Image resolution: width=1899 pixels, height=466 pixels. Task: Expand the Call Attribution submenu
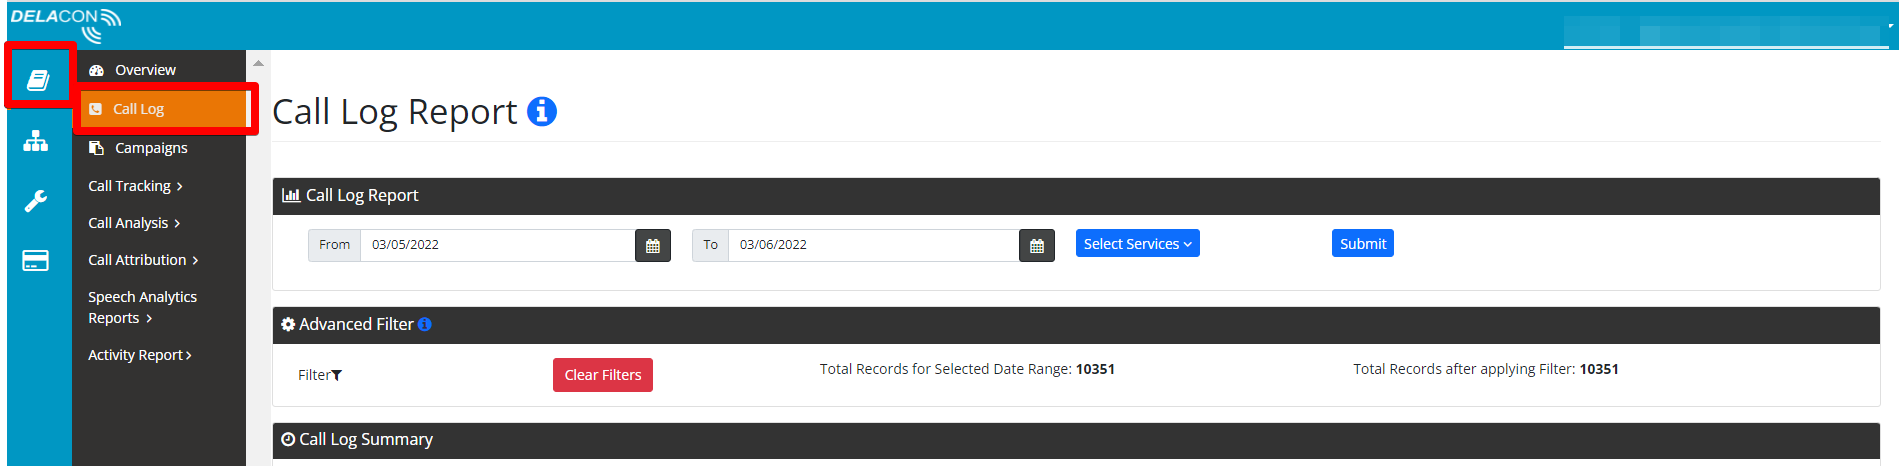point(143,260)
